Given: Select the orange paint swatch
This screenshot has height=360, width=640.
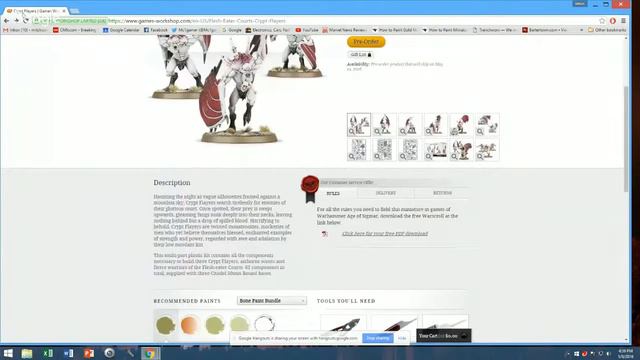Looking at the screenshot, I should [190, 325].
